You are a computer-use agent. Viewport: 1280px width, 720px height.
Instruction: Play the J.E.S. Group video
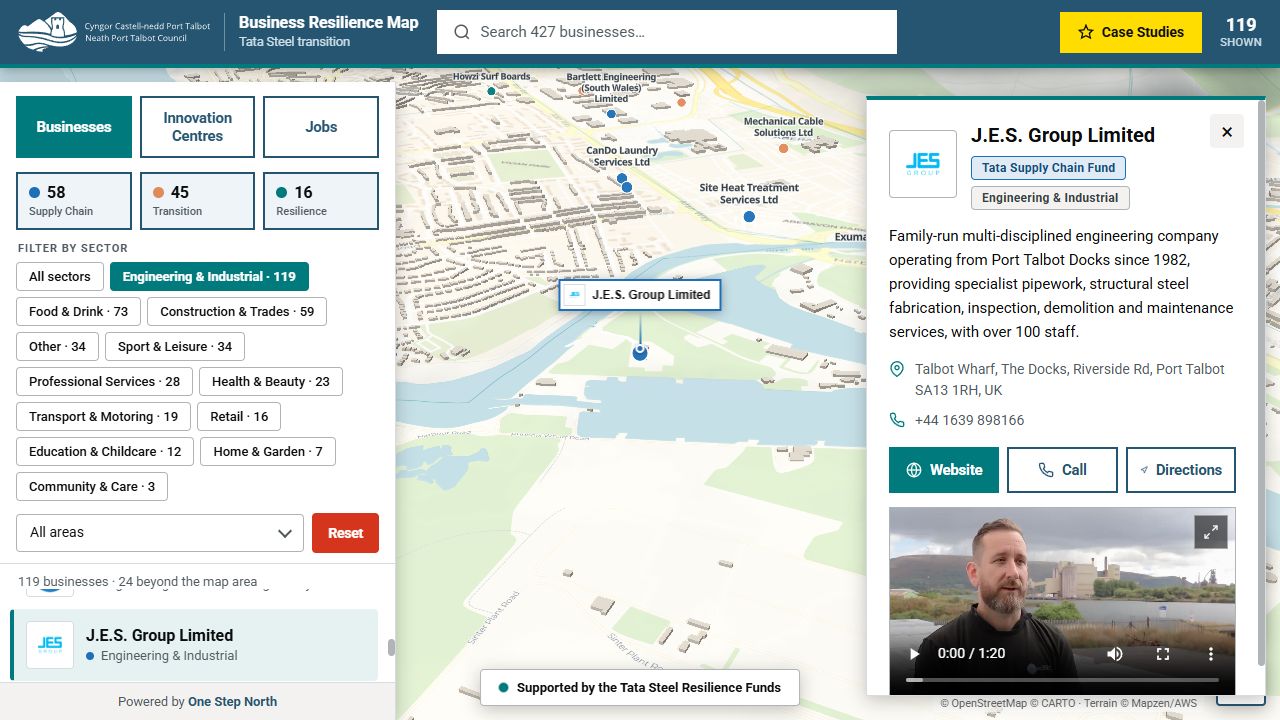click(x=914, y=653)
